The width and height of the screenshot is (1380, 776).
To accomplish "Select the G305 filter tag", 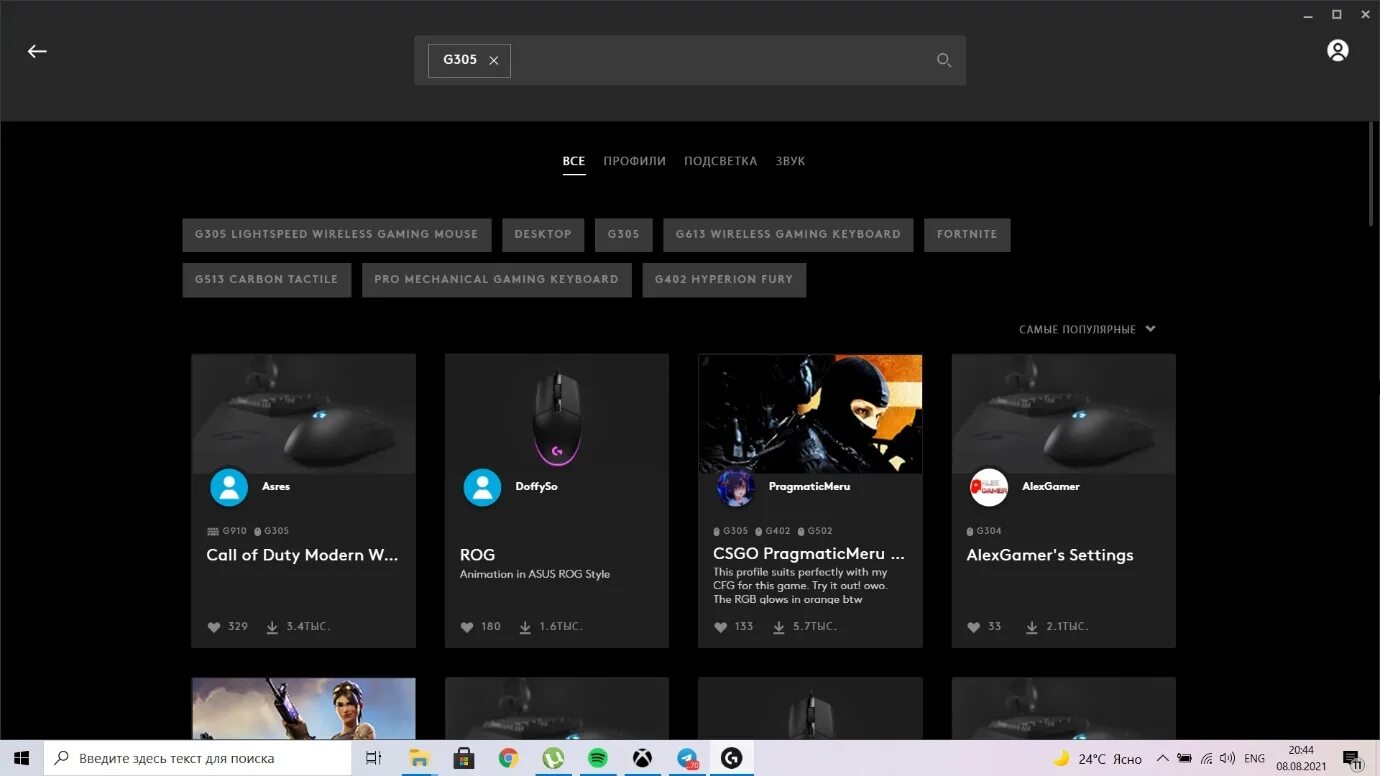I will pos(623,234).
